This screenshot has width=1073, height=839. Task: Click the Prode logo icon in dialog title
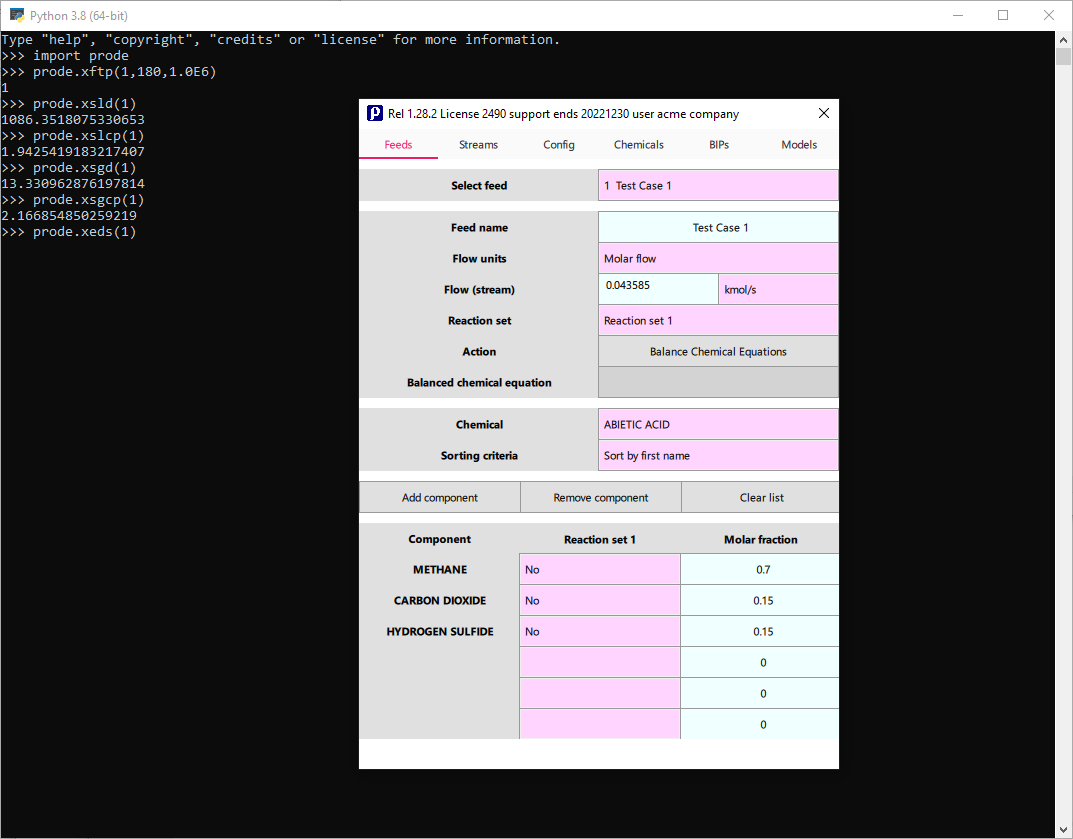click(x=374, y=114)
